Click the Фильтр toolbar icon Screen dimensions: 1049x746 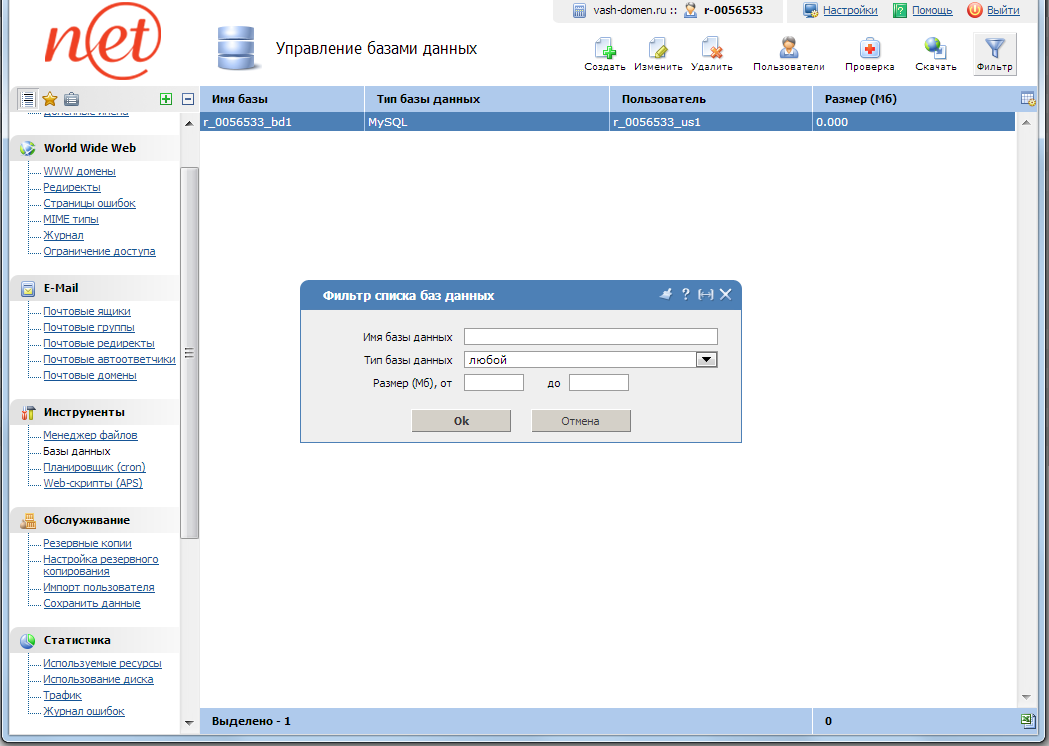click(993, 48)
